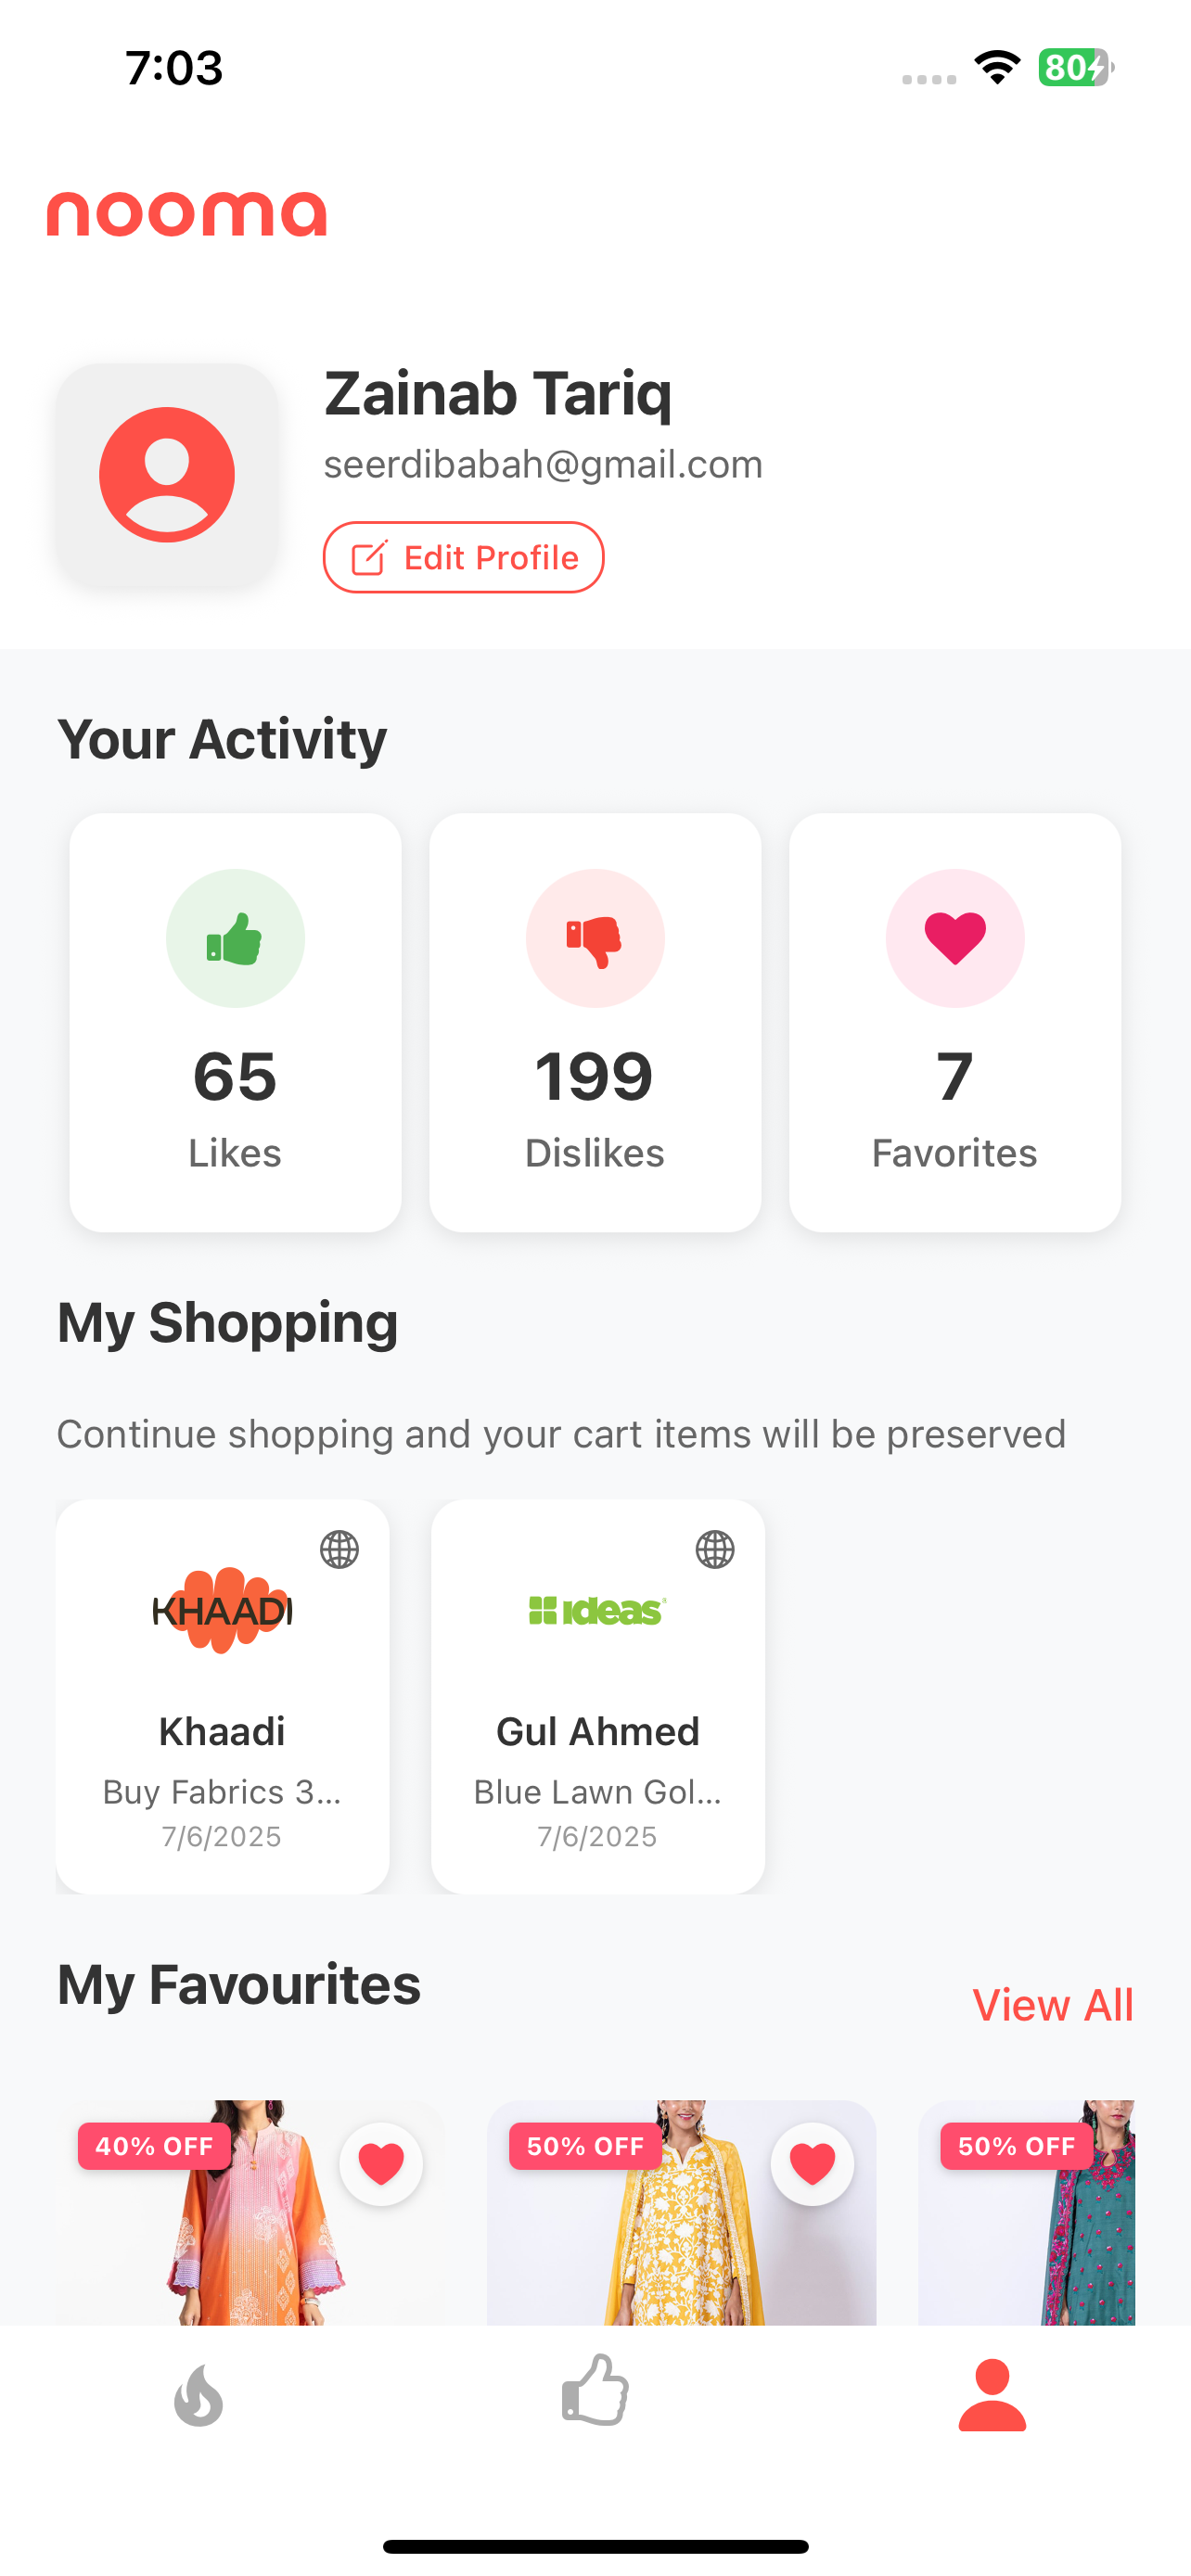Click the Edit Profile button

(x=463, y=557)
